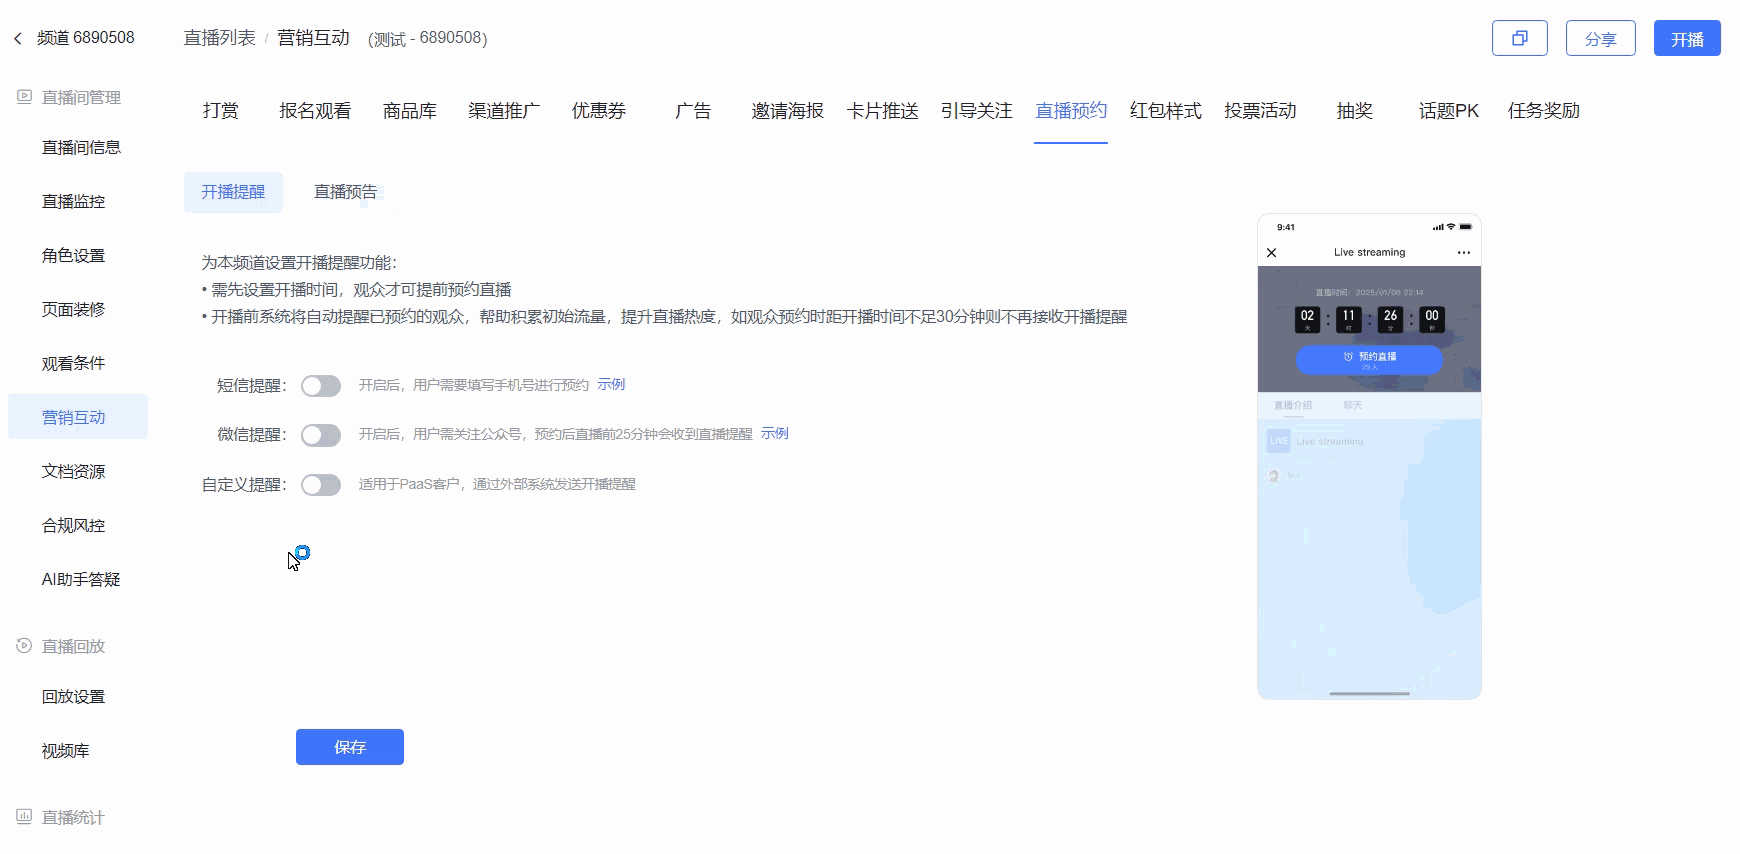The height and width of the screenshot is (854, 1740).
Task: Select the 渠道推广 tab
Action: (504, 111)
